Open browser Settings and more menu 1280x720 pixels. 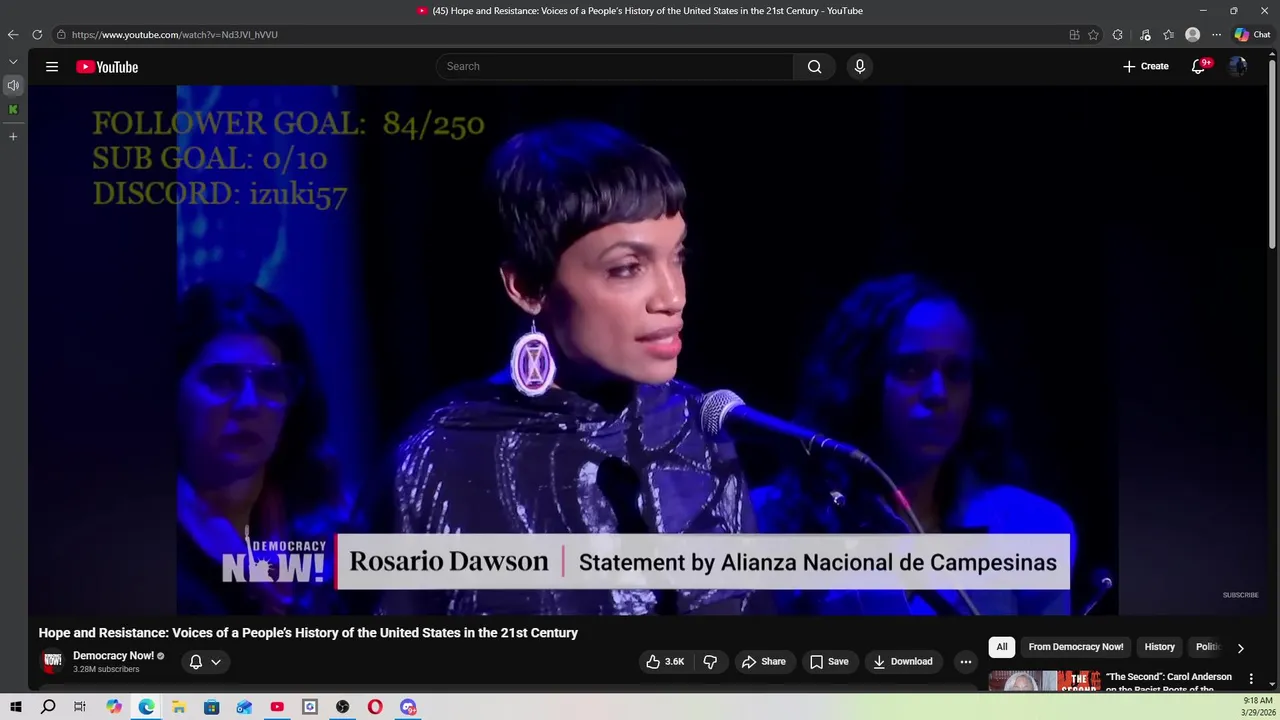[1216, 35]
